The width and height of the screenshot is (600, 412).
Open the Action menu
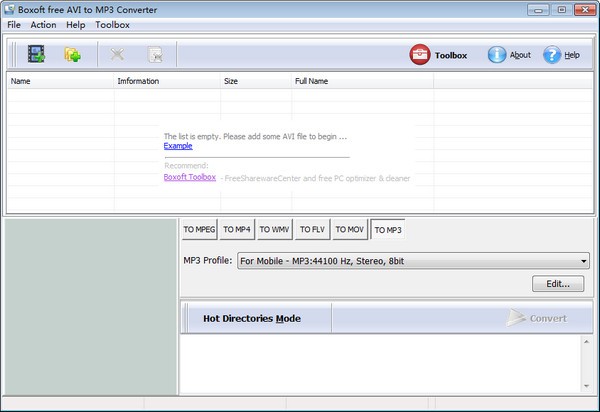point(43,25)
